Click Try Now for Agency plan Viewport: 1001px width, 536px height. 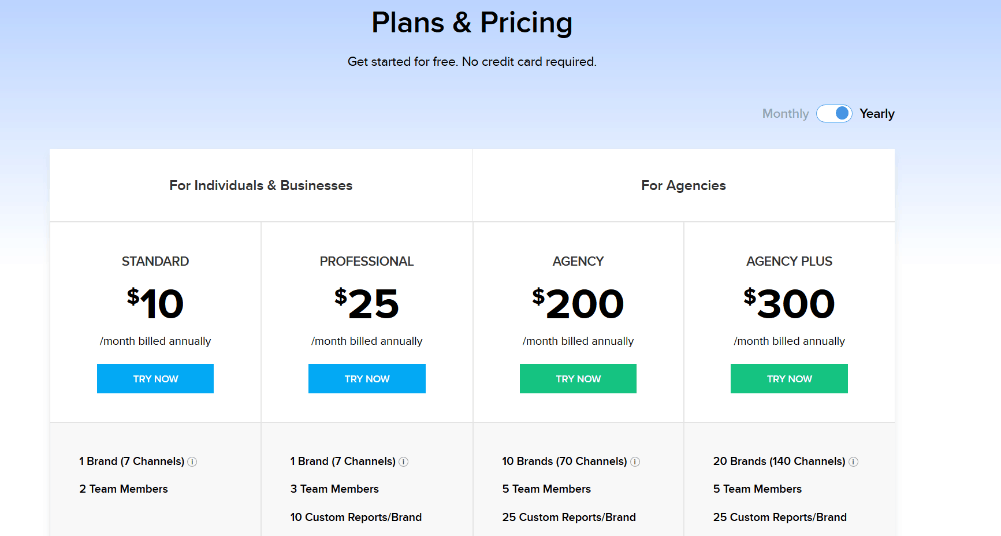pos(578,378)
